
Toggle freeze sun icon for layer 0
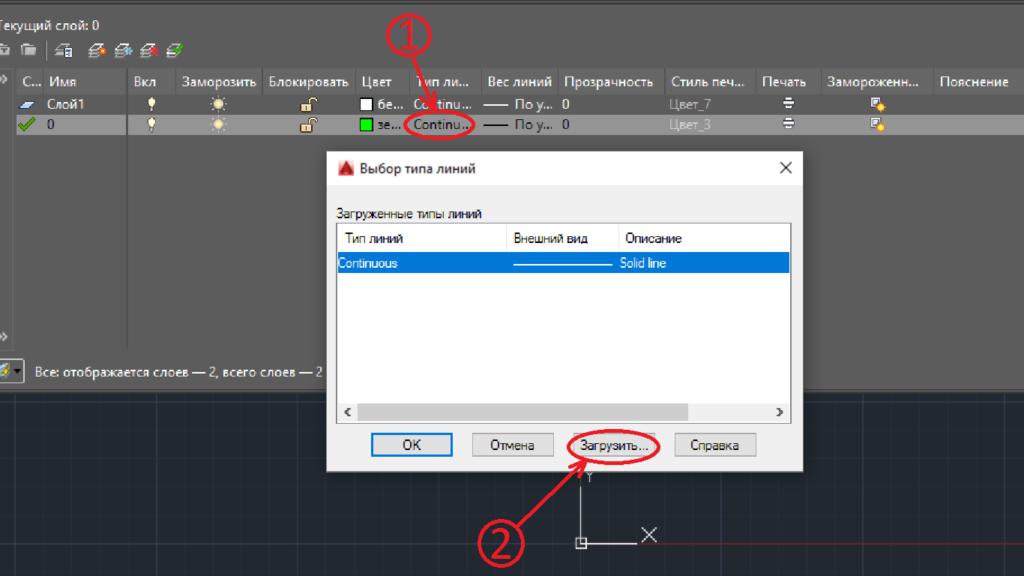pos(218,125)
